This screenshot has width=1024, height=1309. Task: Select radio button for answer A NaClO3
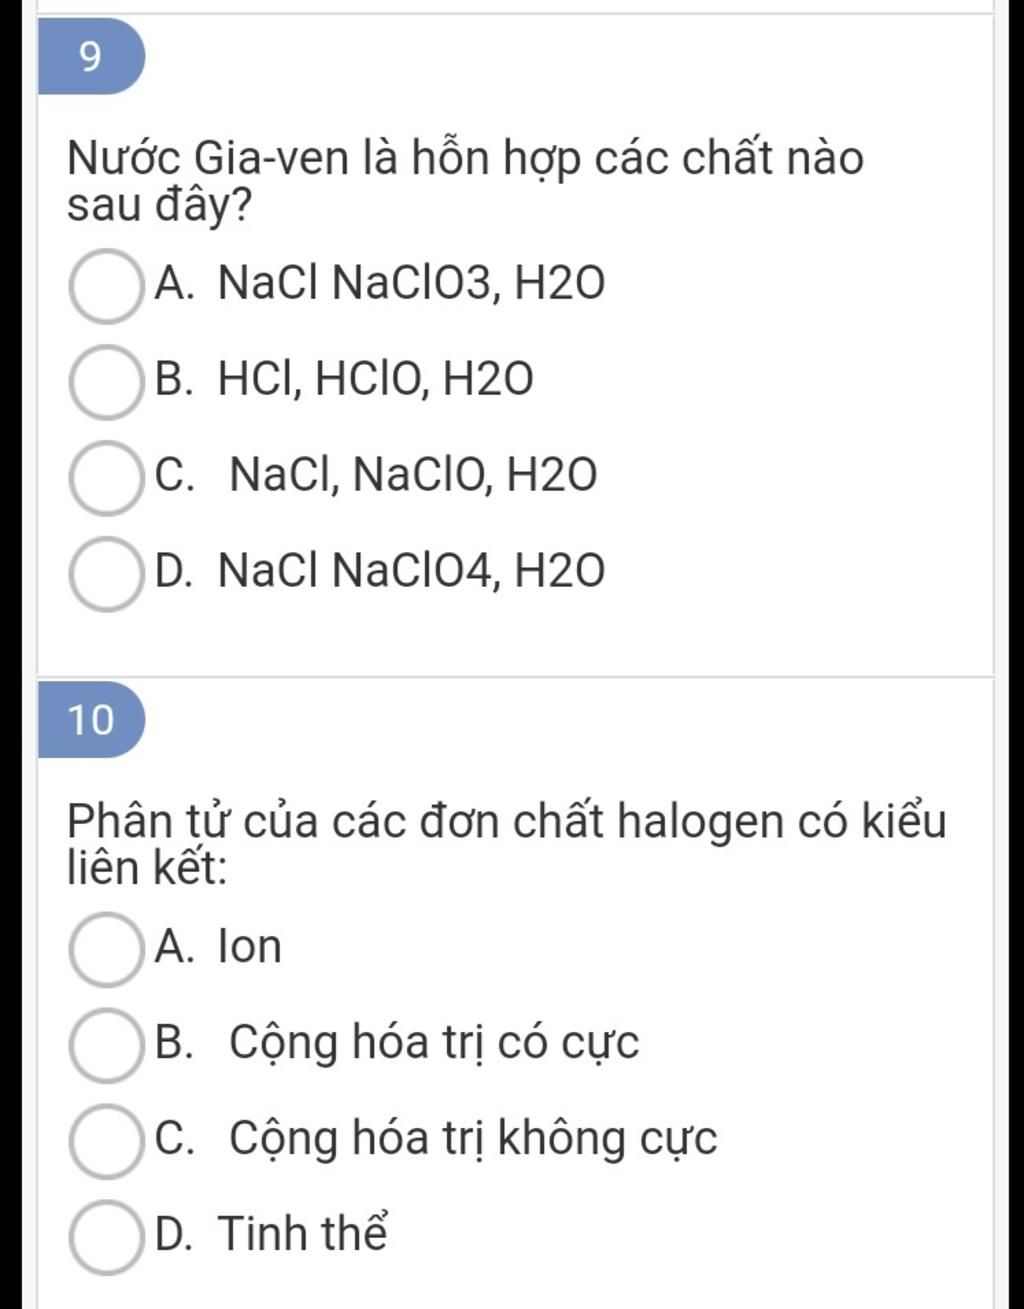click(105, 286)
